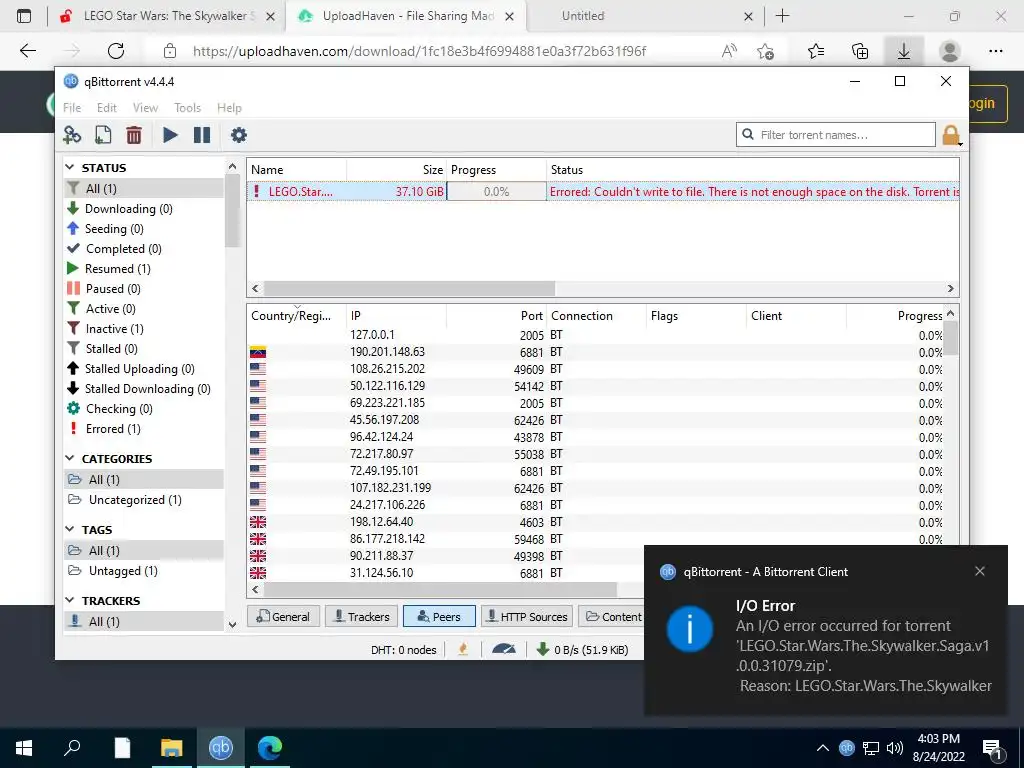Switch to the HTTP Sources tab
Screen dimensions: 1024x768
pyautogui.click(x=527, y=616)
